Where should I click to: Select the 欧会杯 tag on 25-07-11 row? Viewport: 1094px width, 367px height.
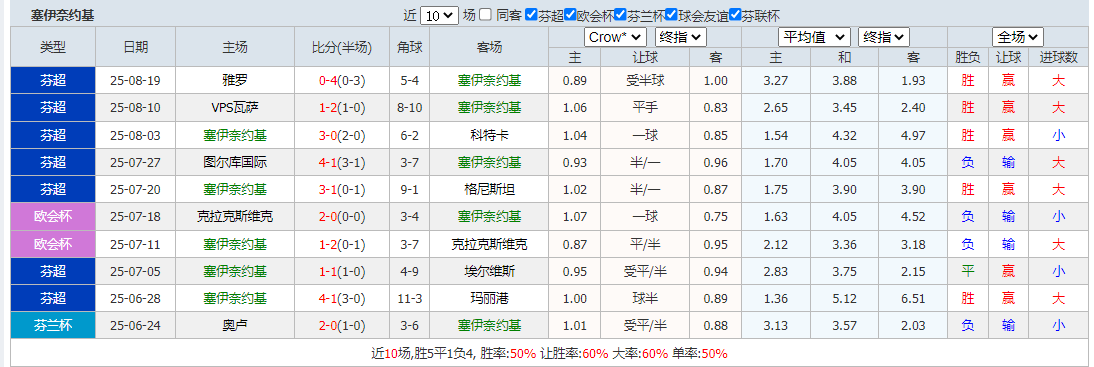point(53,244)
